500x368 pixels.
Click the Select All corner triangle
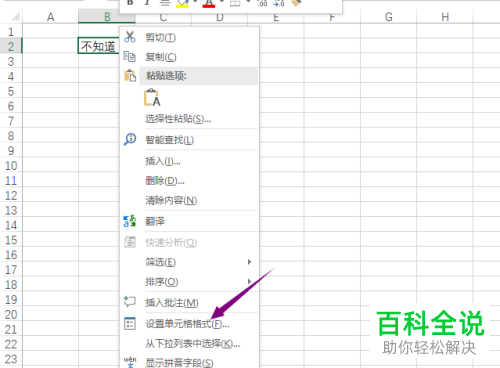click(x=15, y=16)
